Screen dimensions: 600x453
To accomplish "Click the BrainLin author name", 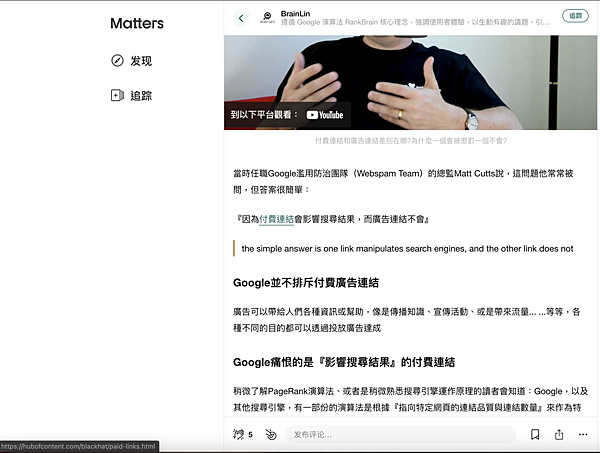I will coord(295,14).
